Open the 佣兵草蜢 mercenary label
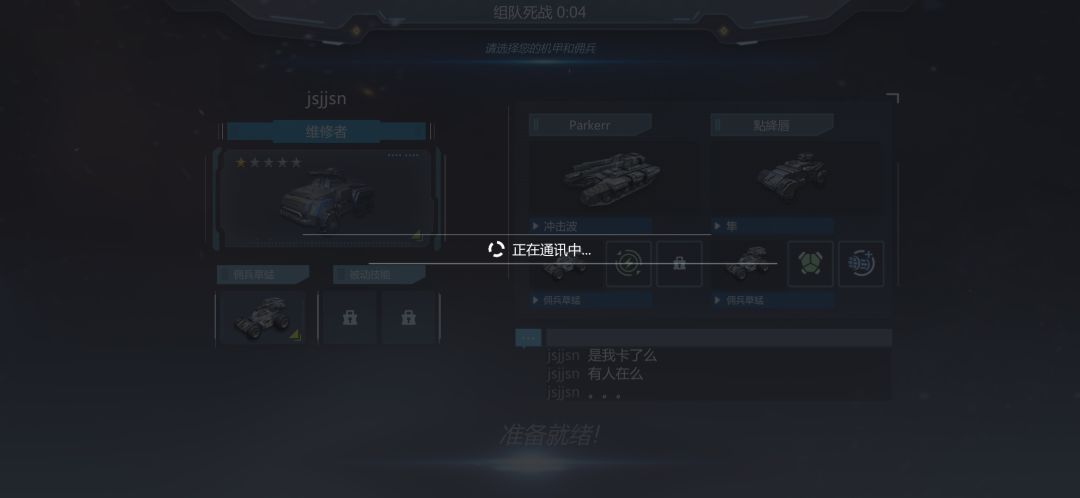This screenshot has height=498, width=1080. pos(262,274)
